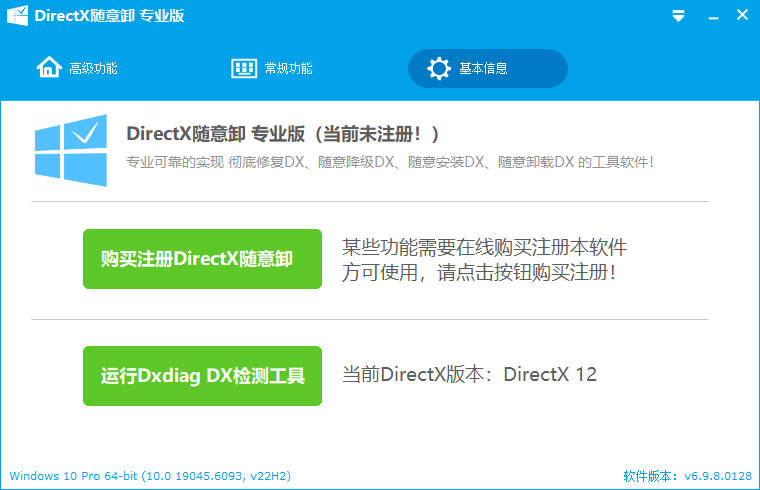Open the 高级功能 tab
760x490 pixels.
(77, 68)
